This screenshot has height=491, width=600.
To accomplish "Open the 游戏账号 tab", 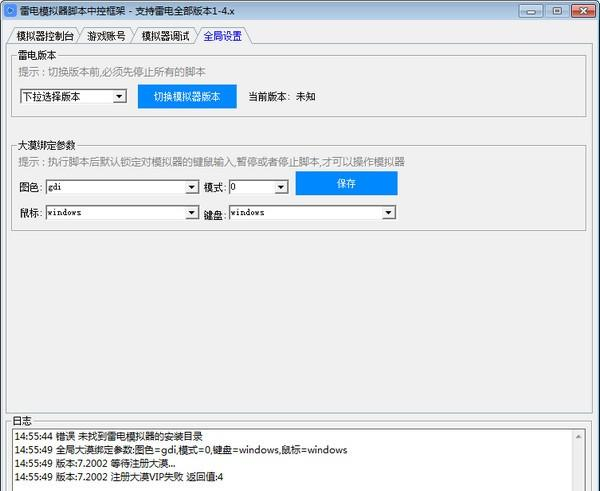I will coord(106,36).
